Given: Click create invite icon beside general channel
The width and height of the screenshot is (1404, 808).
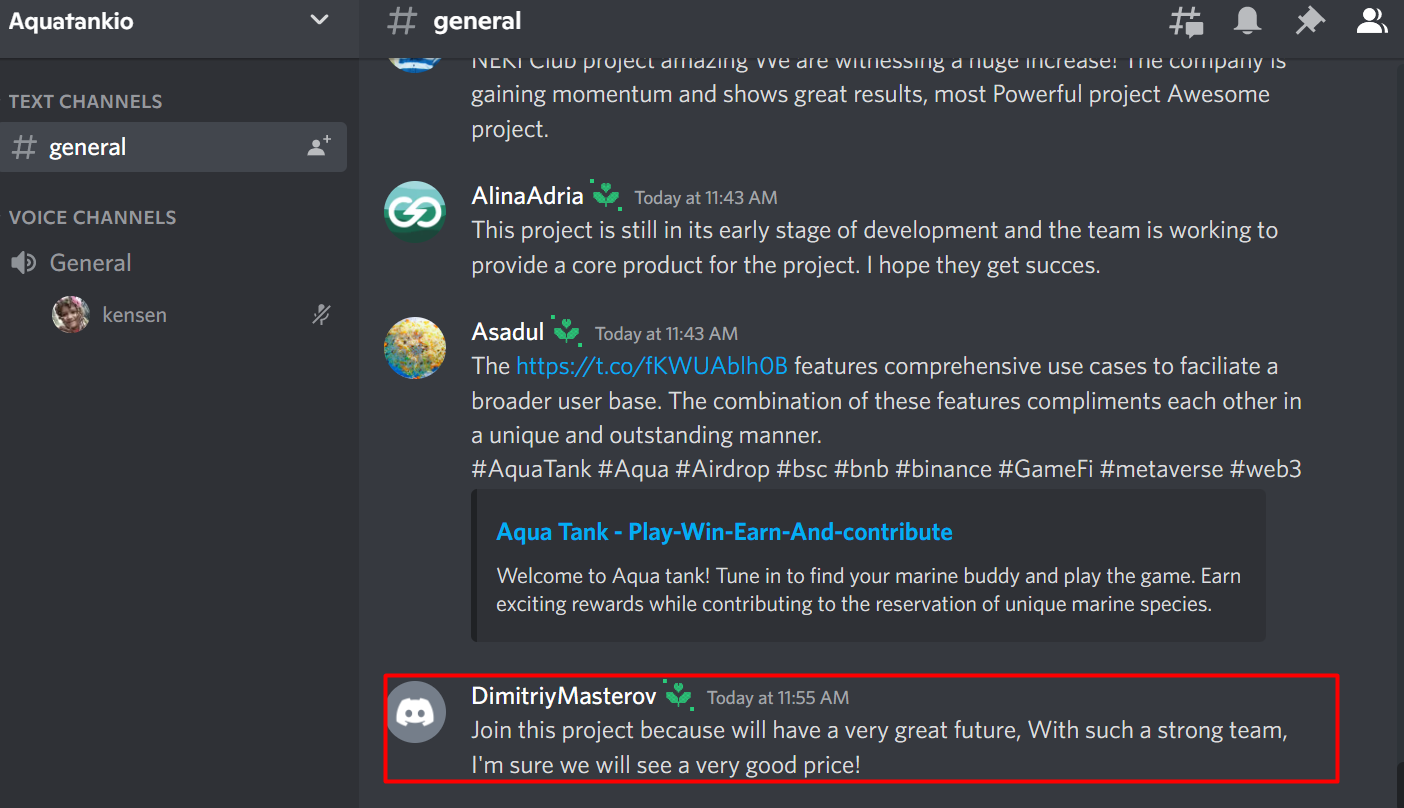Looking at the screenshot, I should click(x=319, y=147).
